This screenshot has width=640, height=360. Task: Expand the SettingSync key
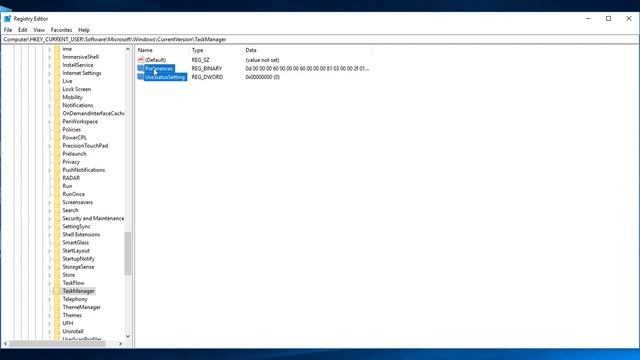(49, 227)
